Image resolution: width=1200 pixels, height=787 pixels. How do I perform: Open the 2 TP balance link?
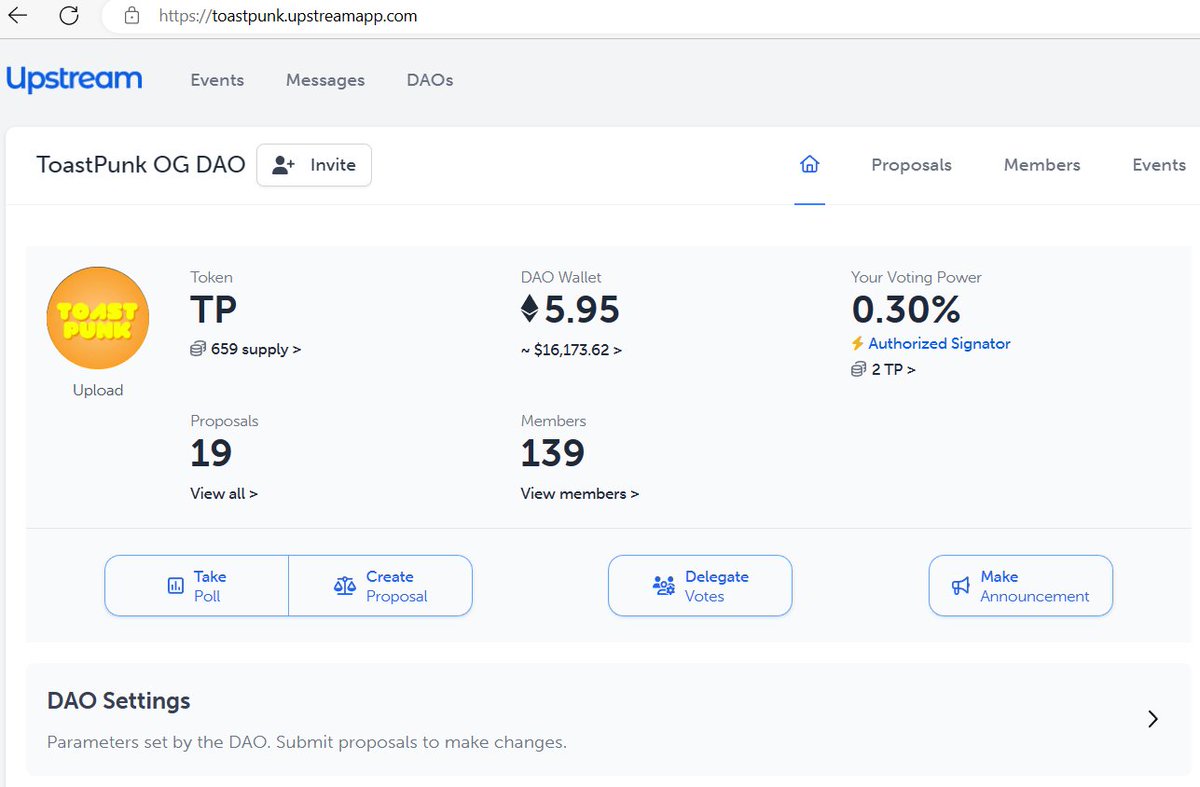tap(883, 369)
